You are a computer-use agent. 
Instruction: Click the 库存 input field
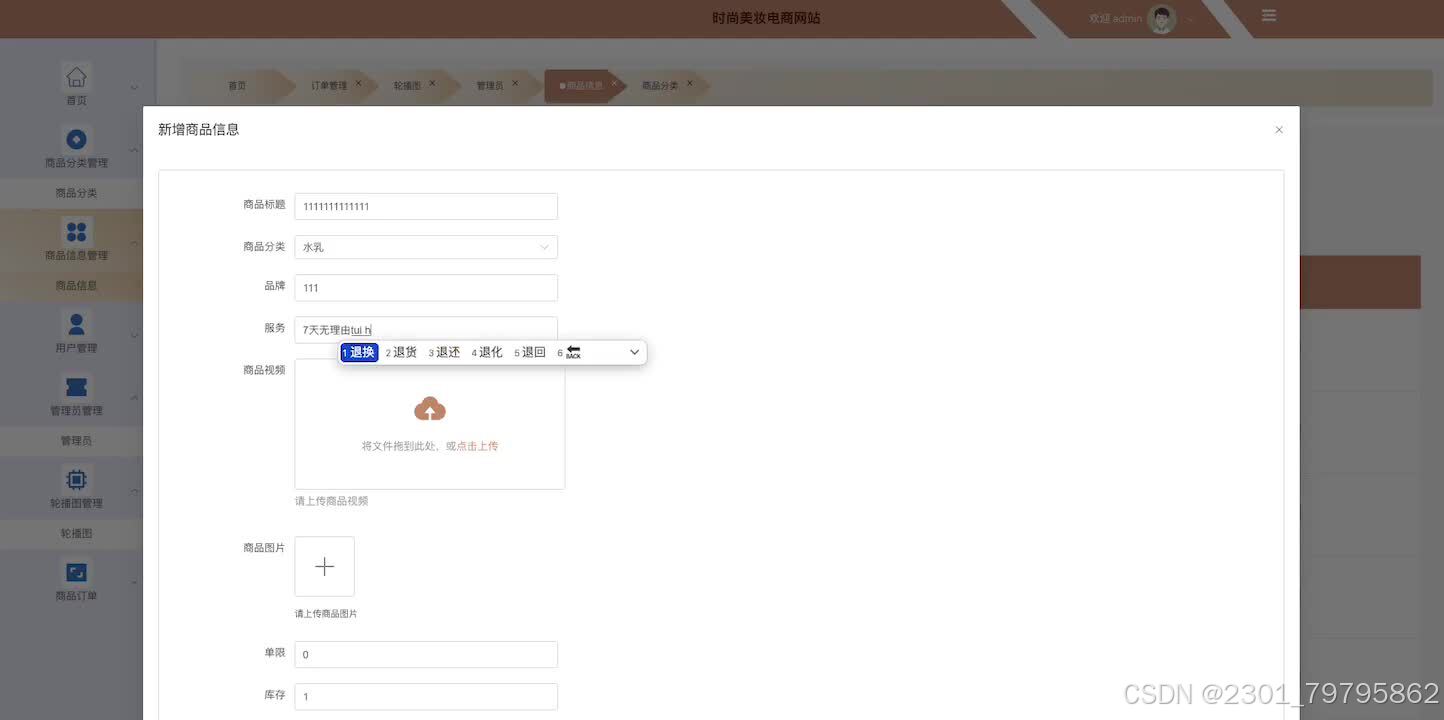point(426,696)
